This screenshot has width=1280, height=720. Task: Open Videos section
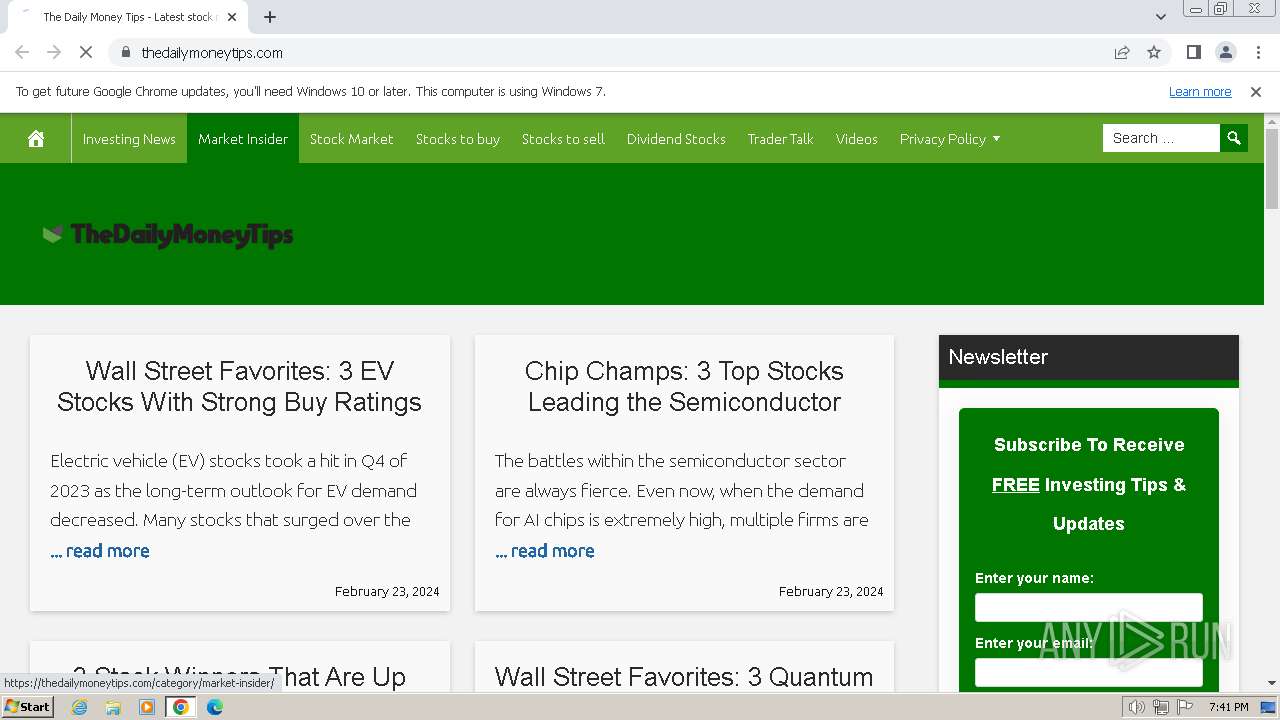[x=857, y=139]
